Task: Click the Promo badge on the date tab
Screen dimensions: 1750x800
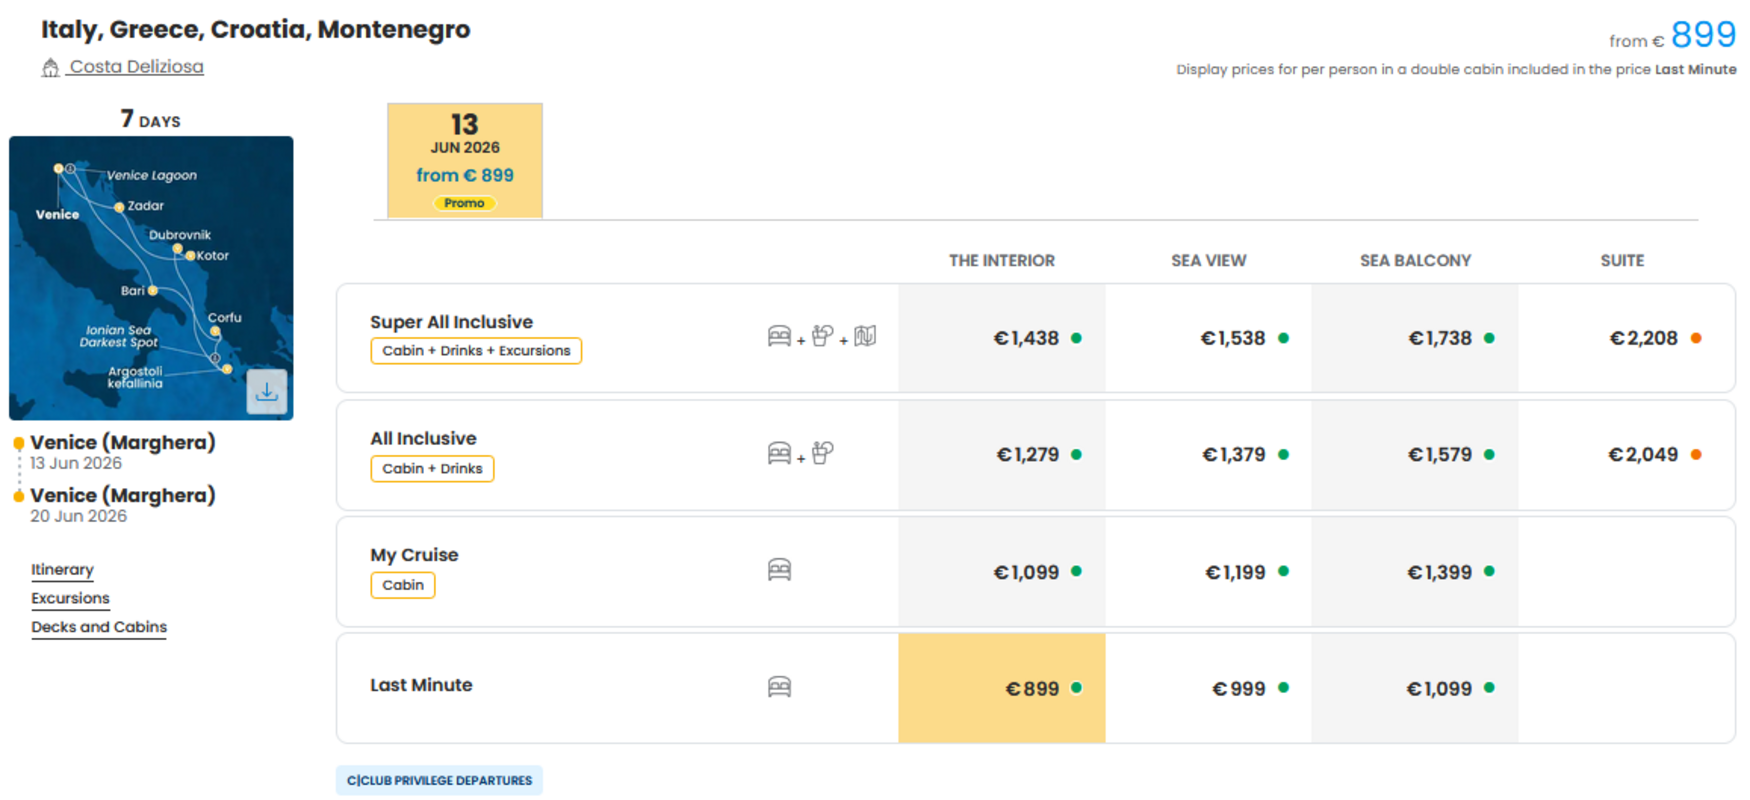Action: (x=464, y=203)
